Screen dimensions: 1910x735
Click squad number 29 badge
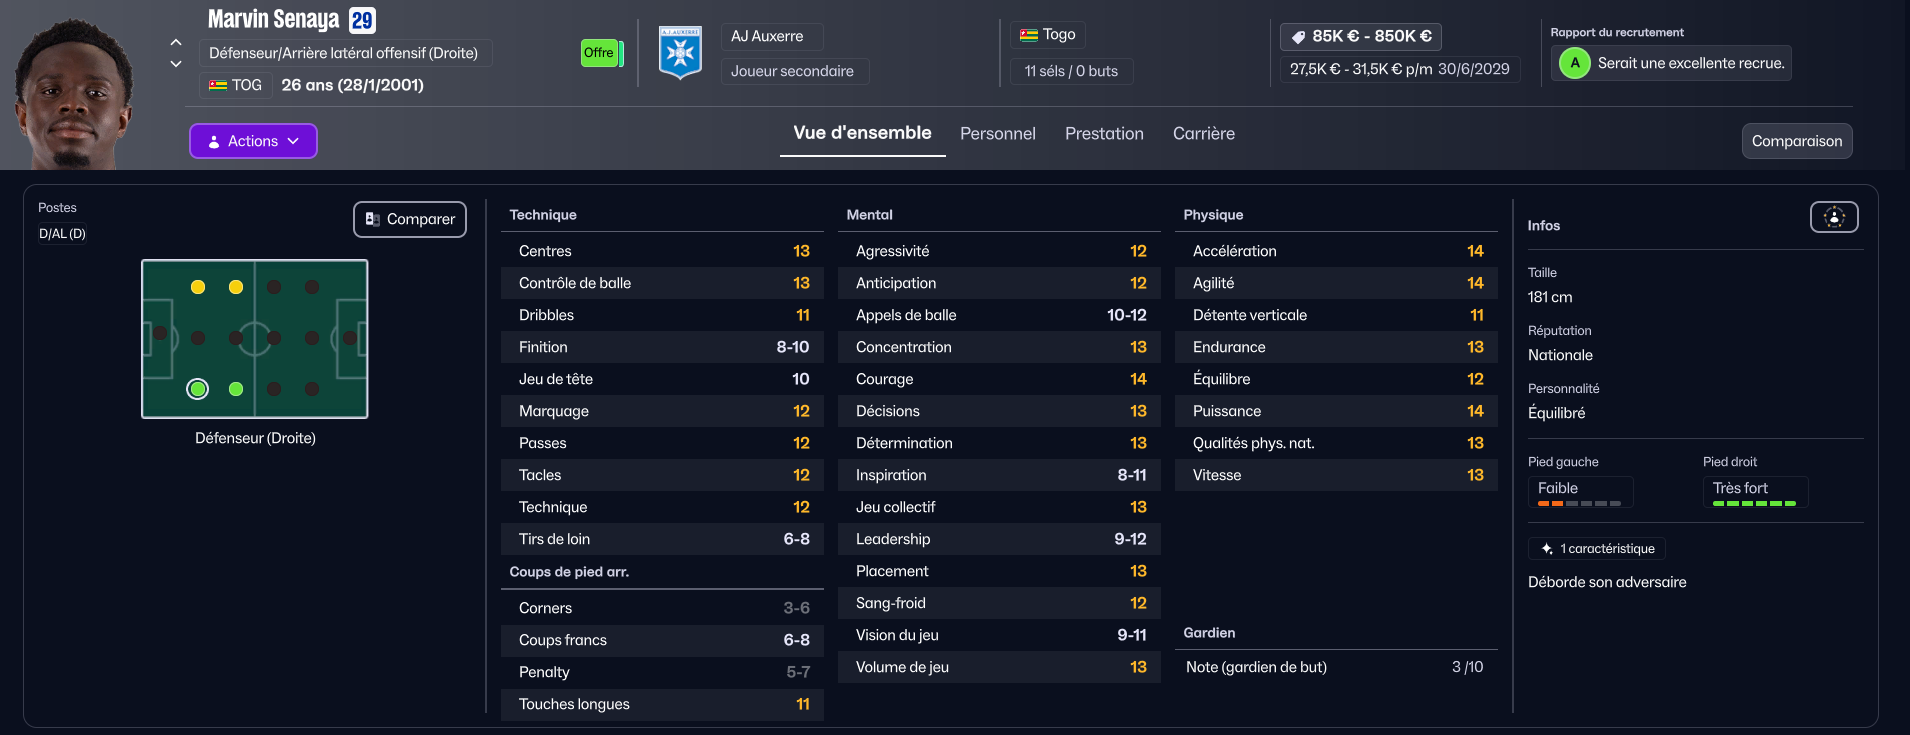click(x=362, y=20)
